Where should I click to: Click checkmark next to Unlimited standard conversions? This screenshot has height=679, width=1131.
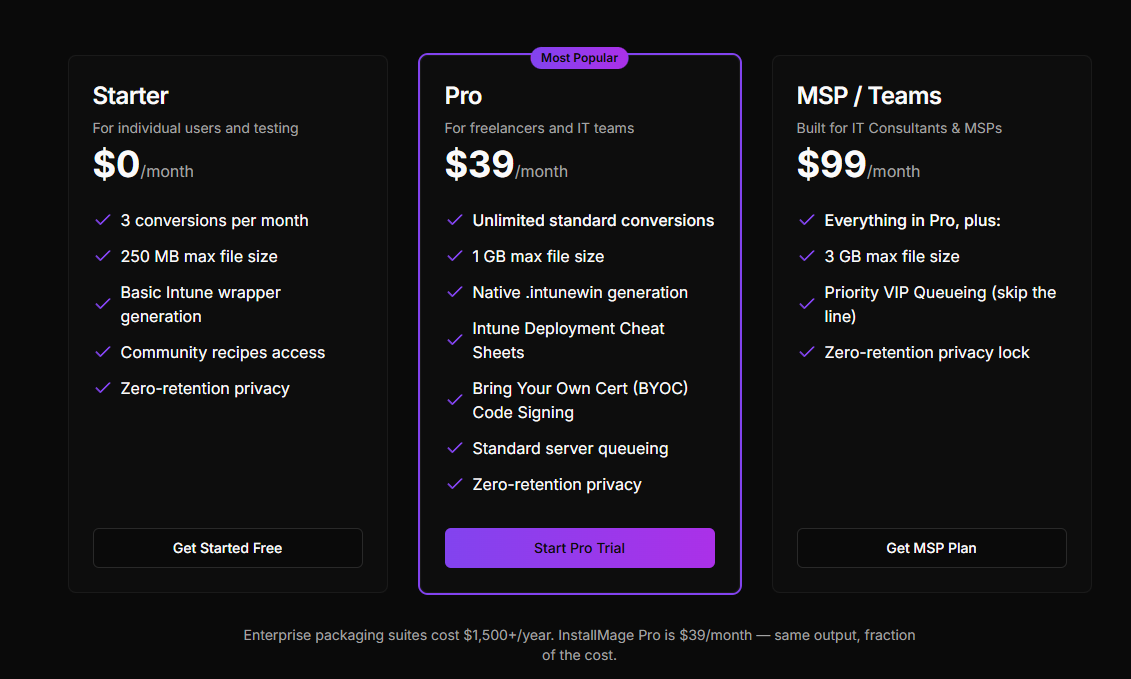click(x=454, y=220)
